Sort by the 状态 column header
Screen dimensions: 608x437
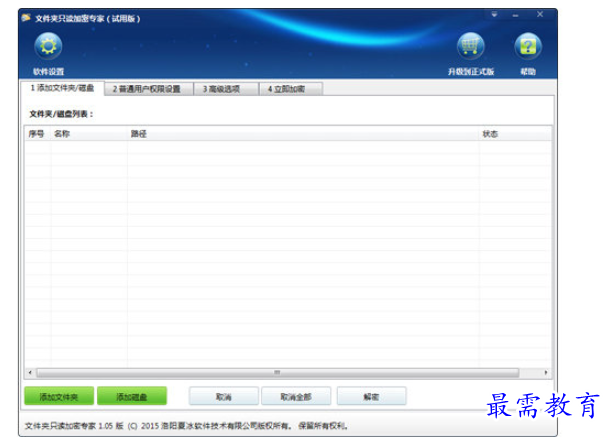pos(515,134)
